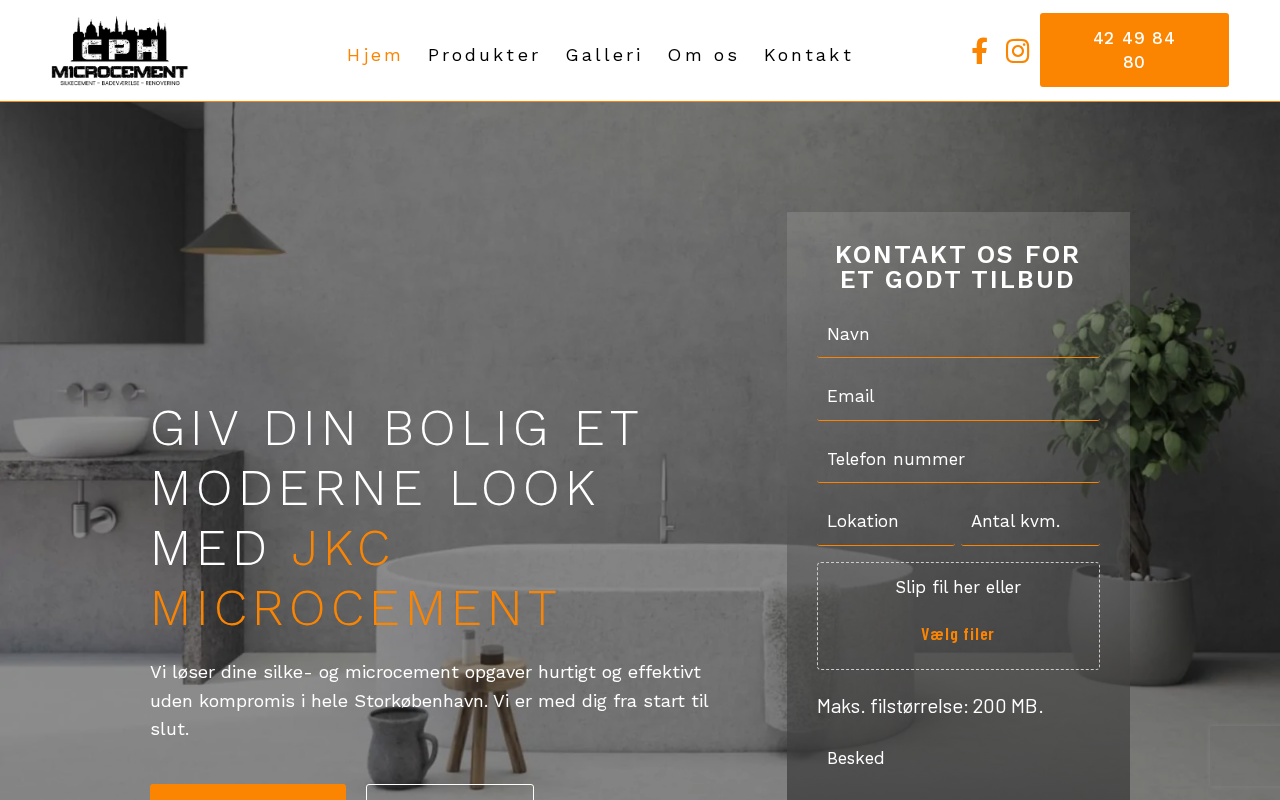This screenshot has height=800, width=1280.
Task: Click the outlined button below hero text
Action: click(x=450, y=792)
